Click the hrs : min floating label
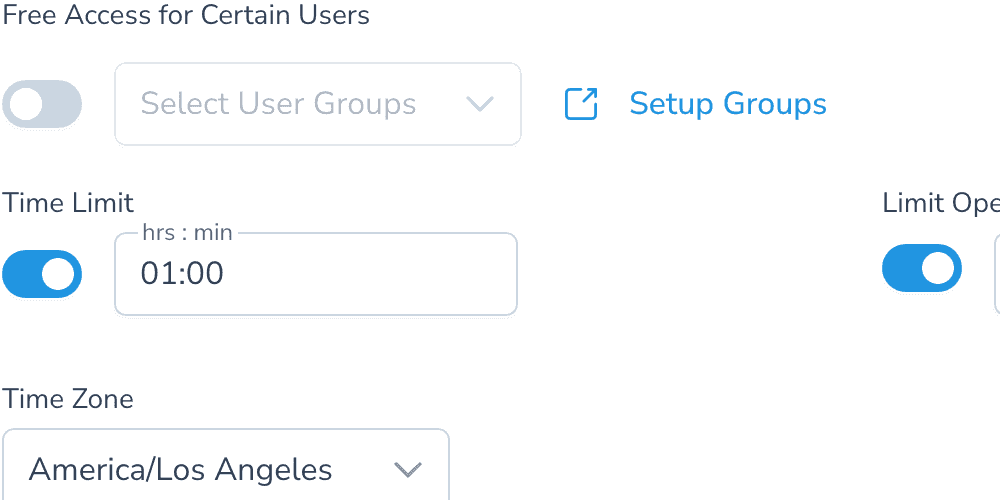This screenshot has height=500, width=1000. pos(188,233)
